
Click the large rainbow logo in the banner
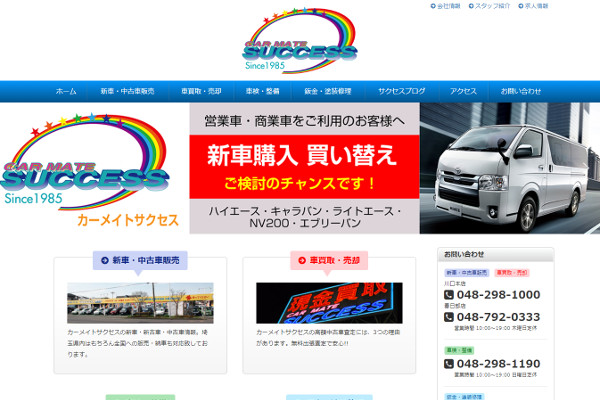tap(85, 162)
